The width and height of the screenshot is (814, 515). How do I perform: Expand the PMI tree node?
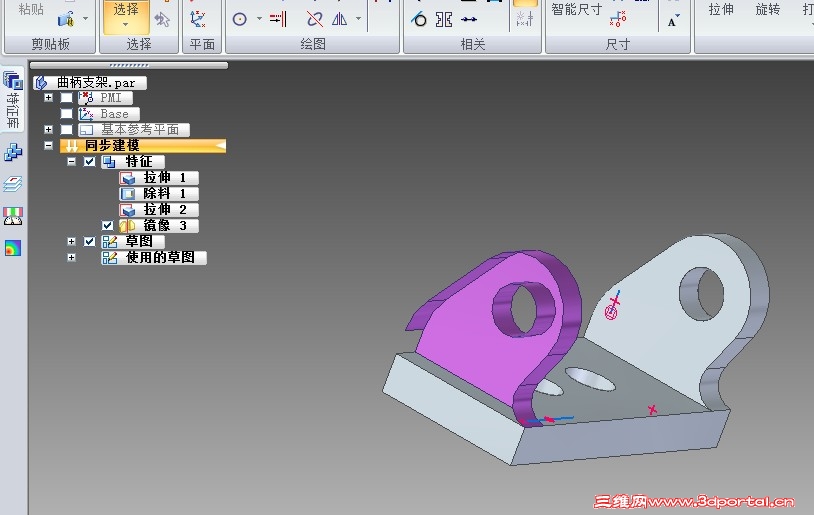[48, 97]
